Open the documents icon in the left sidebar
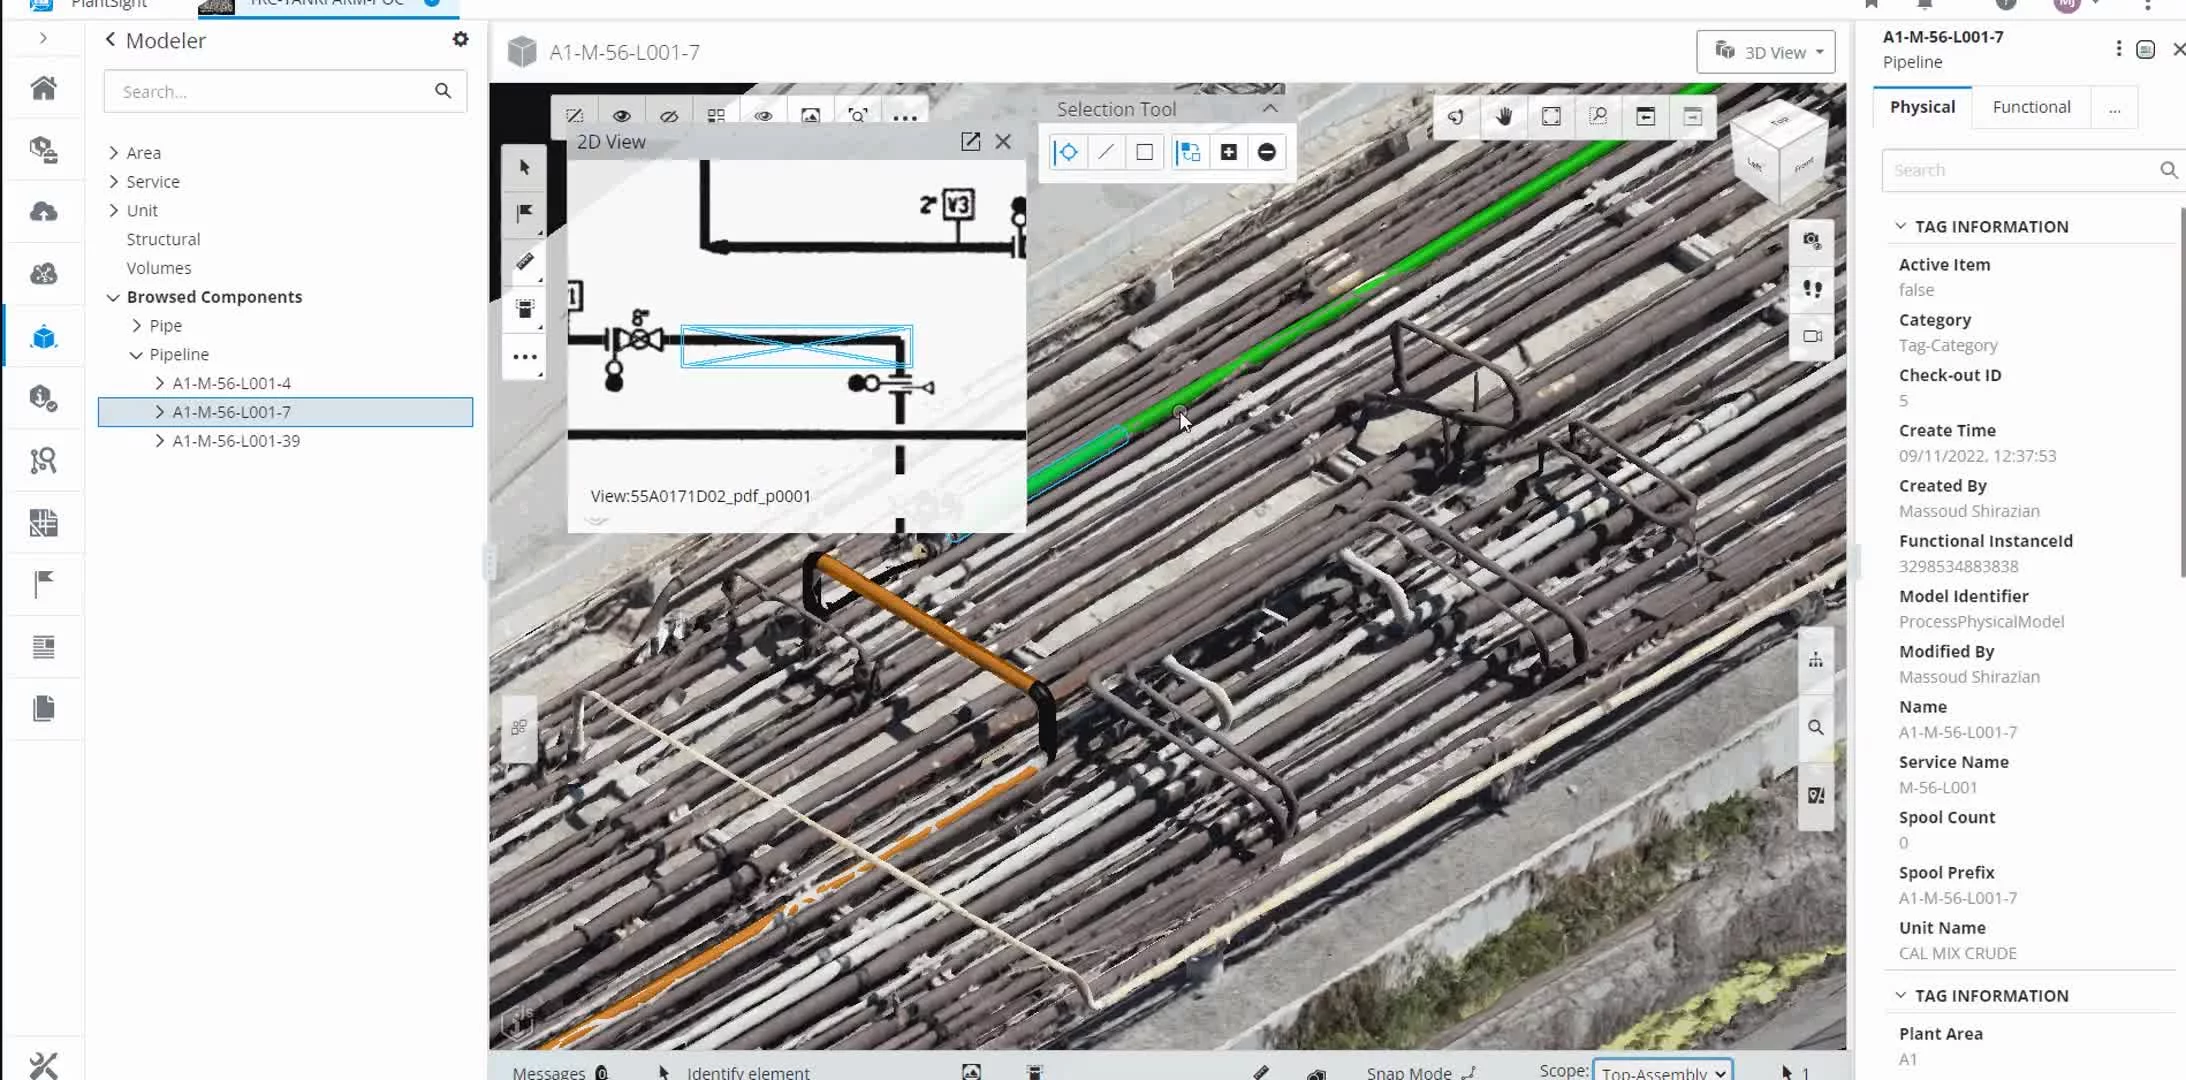This screenshot has width=2186, height=1080. [x=44, y=709]
